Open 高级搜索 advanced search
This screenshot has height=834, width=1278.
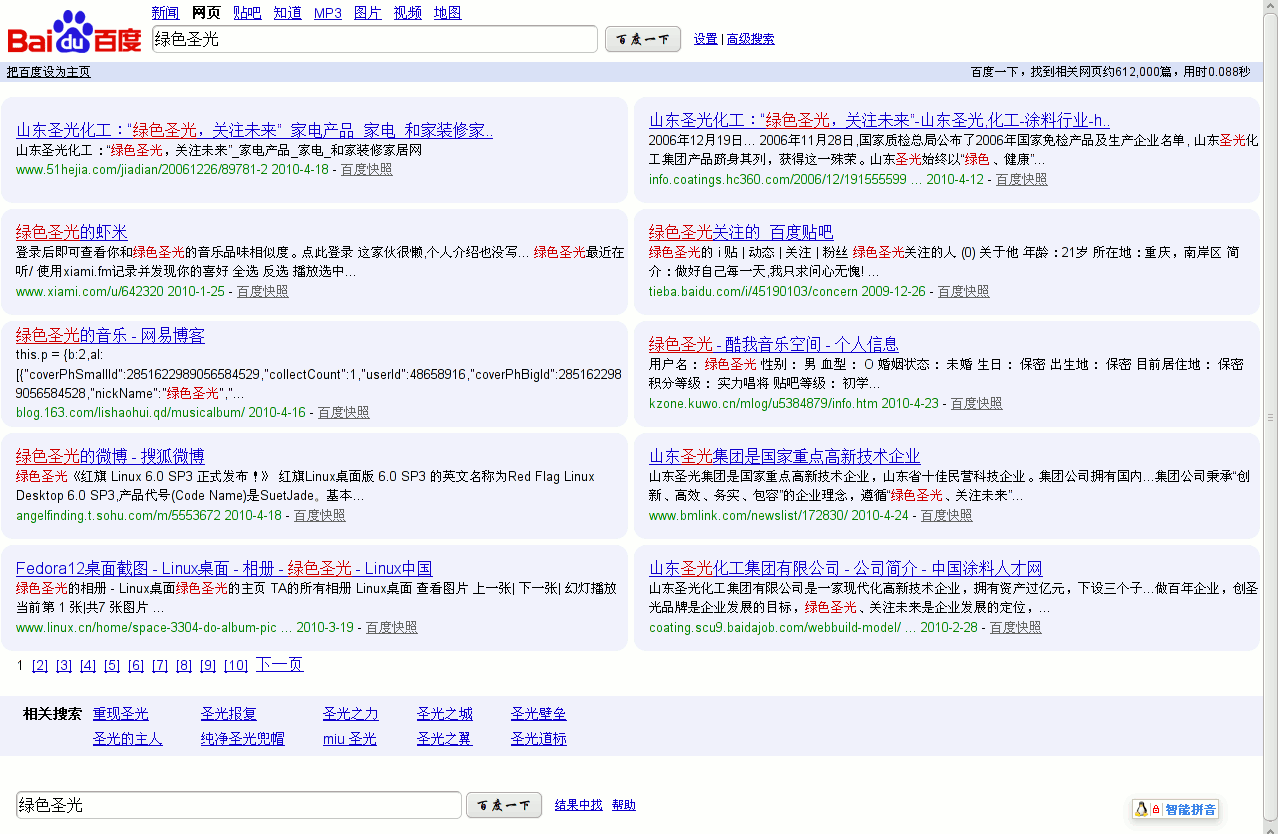tap(750, 39)
